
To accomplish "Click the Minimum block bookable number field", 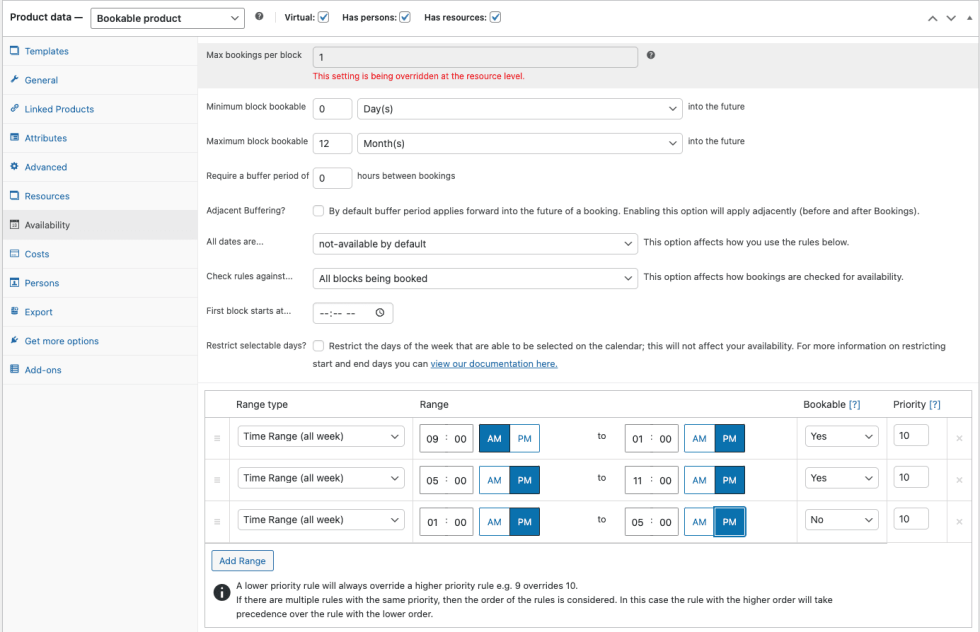I will (x=332, y=109).
